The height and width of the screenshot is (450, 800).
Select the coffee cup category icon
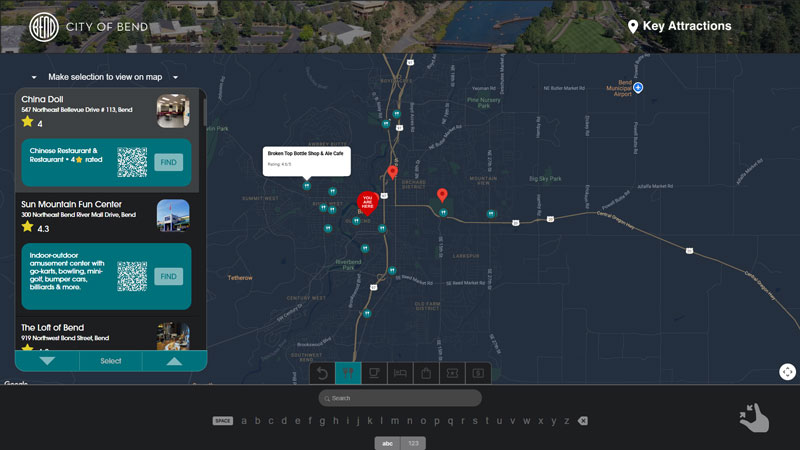[x=374, y=373]
